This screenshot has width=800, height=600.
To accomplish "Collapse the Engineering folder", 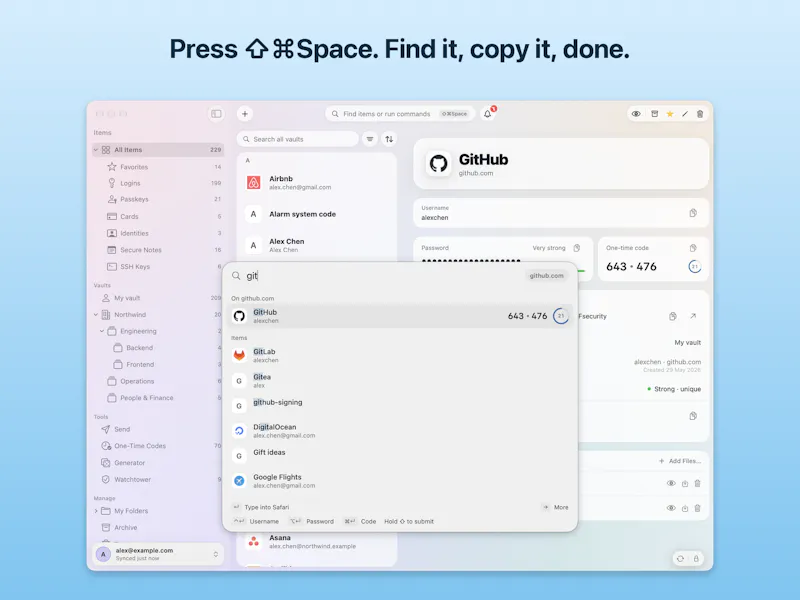I will [102, 331].
